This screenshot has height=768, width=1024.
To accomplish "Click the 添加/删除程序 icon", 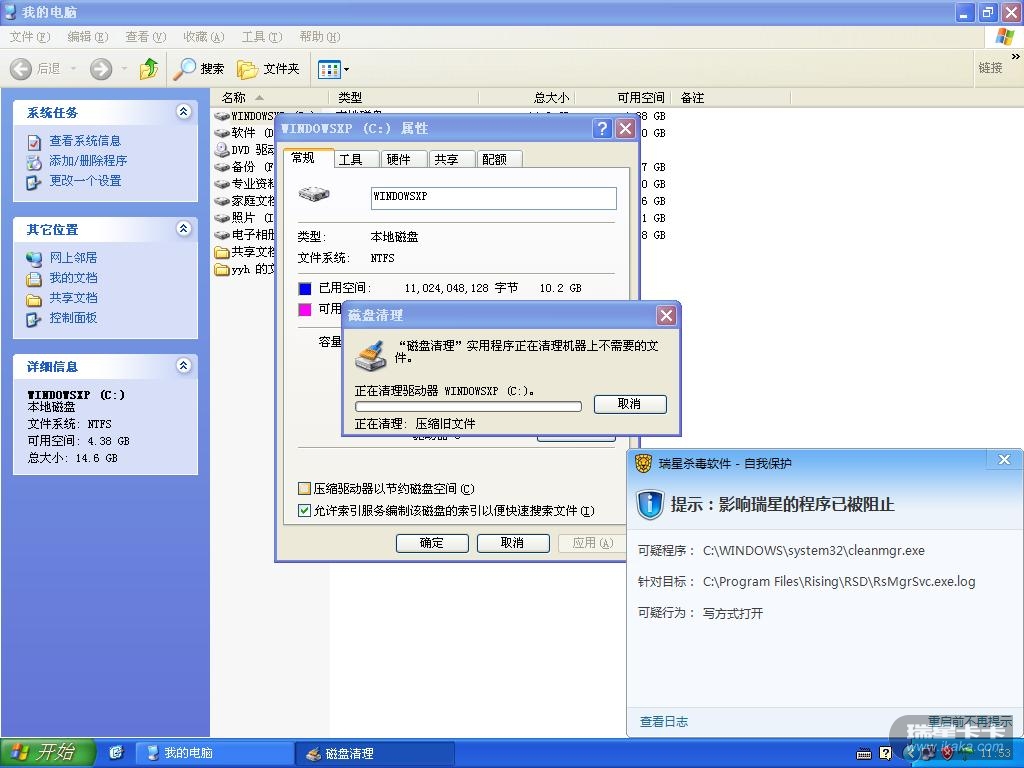I will click(x=34, y=162).
